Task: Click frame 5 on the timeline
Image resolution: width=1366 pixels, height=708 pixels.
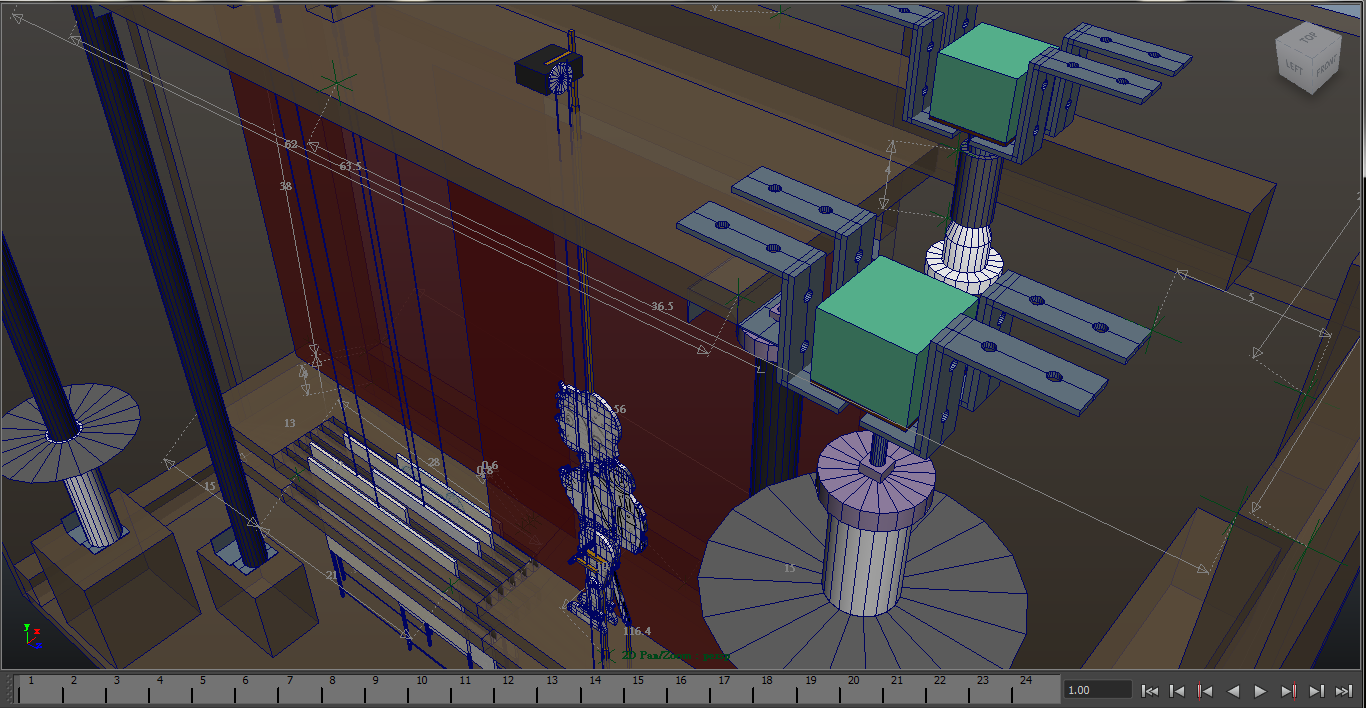Action: click(203, 688)
